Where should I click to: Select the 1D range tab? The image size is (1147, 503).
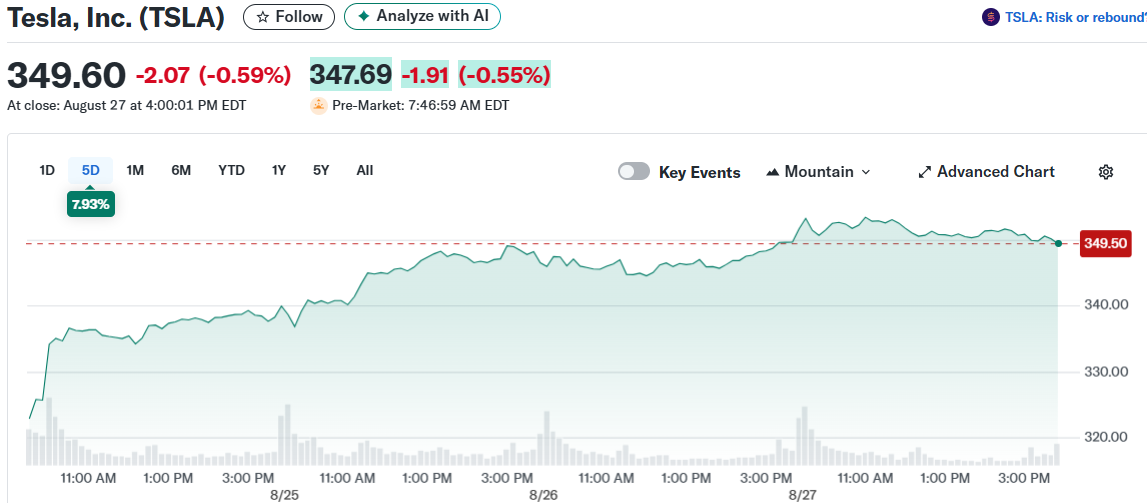pos(47,170)
